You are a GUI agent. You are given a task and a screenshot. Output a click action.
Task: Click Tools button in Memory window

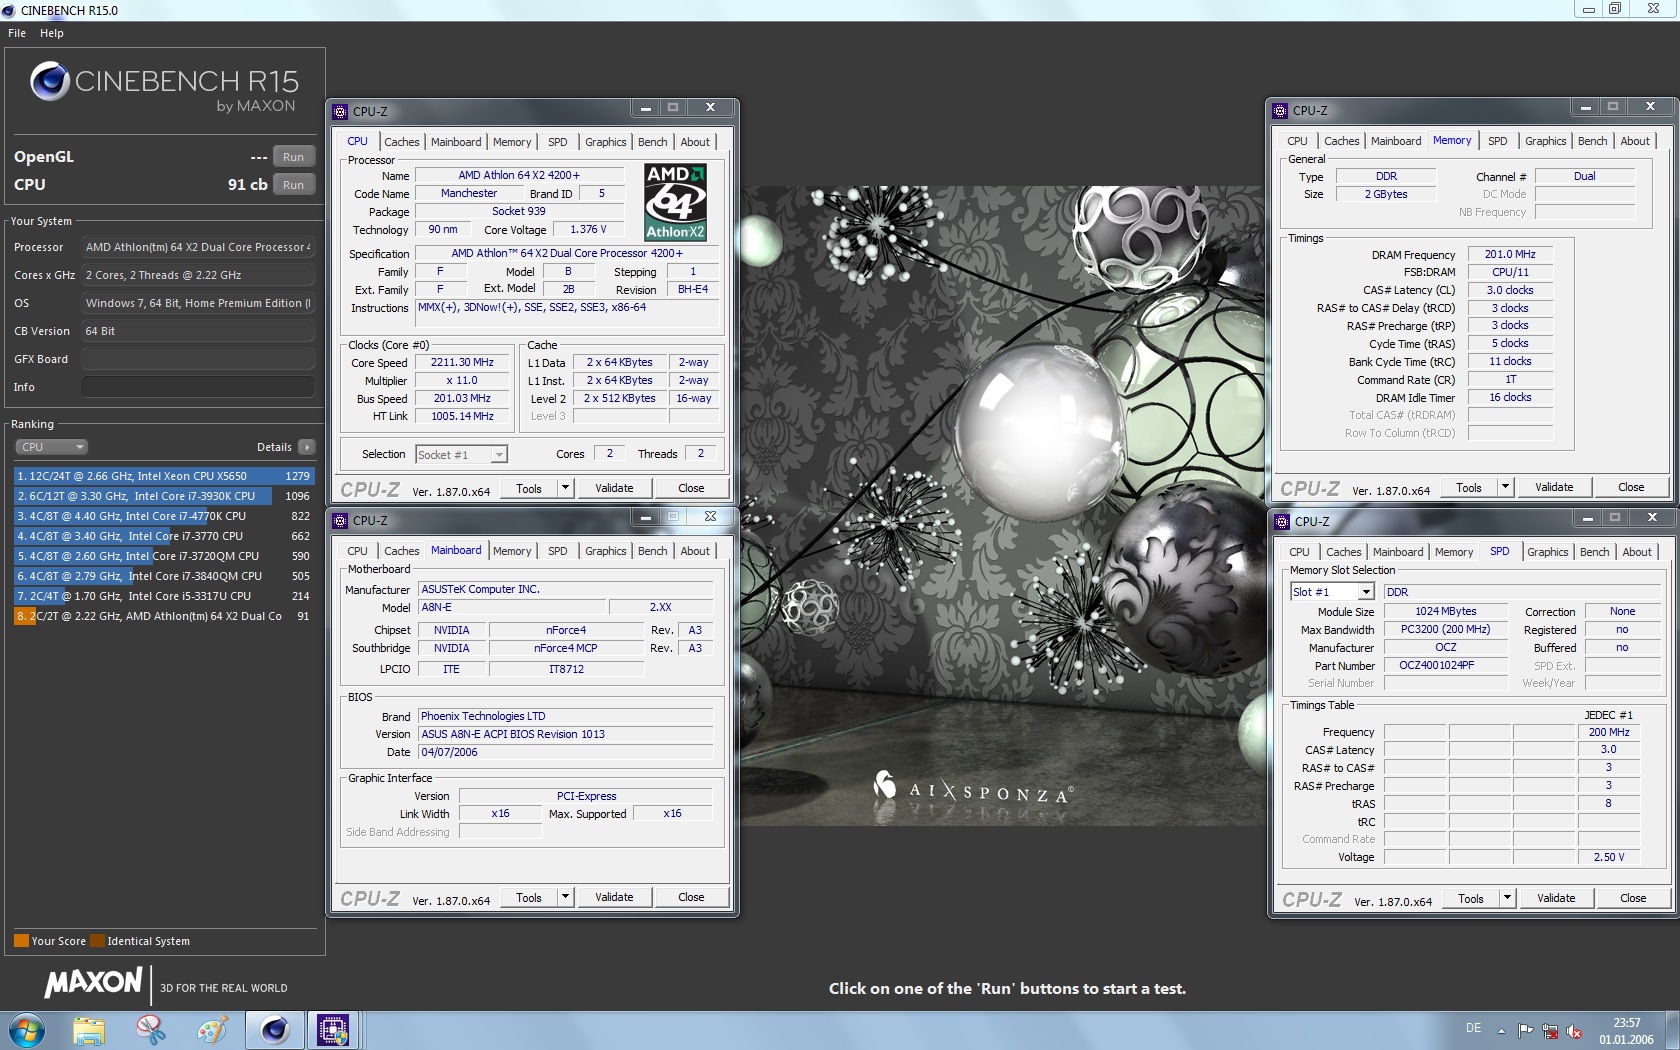[1469, 487]
